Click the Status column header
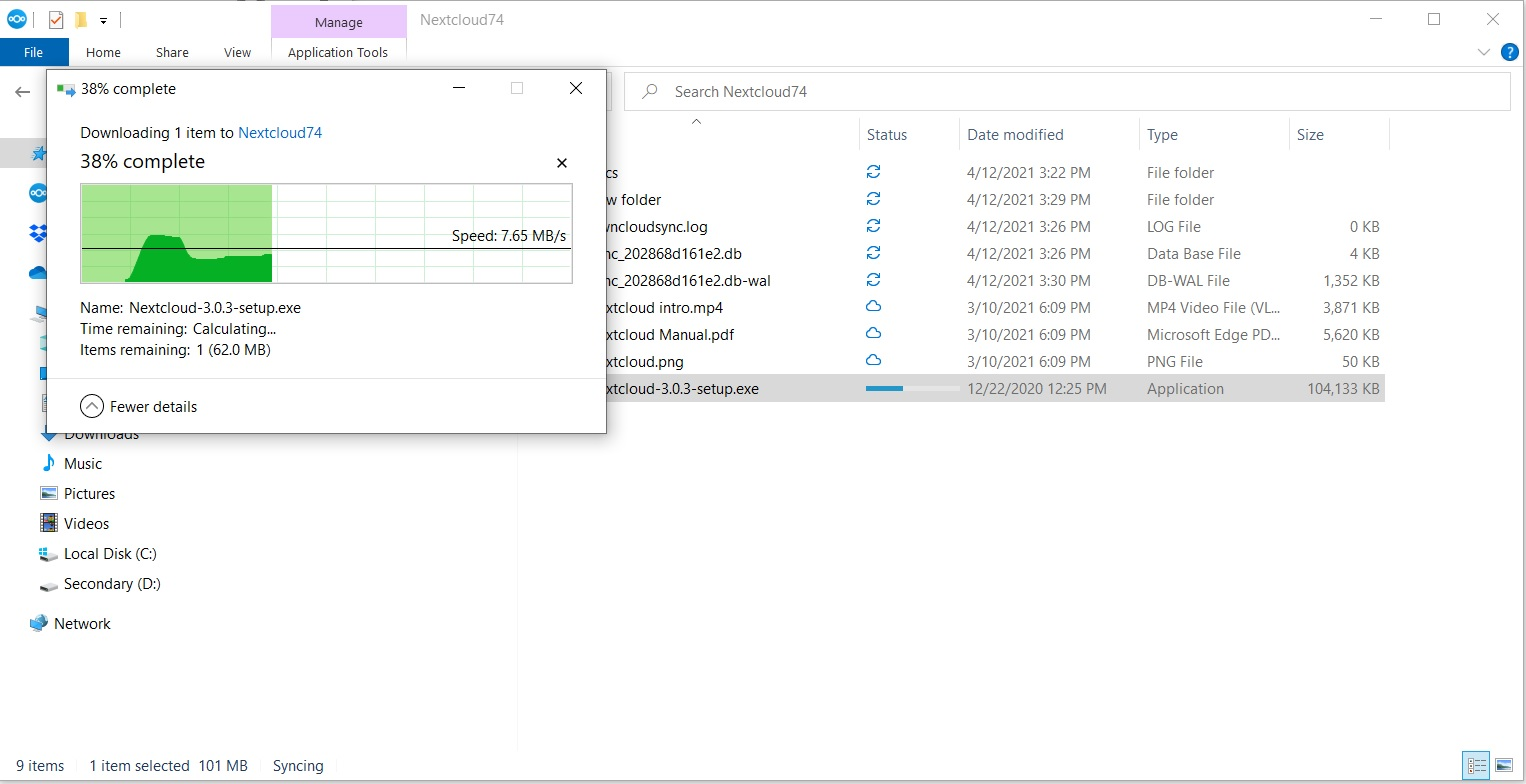The image size is (1526, 784). (887, 134)
